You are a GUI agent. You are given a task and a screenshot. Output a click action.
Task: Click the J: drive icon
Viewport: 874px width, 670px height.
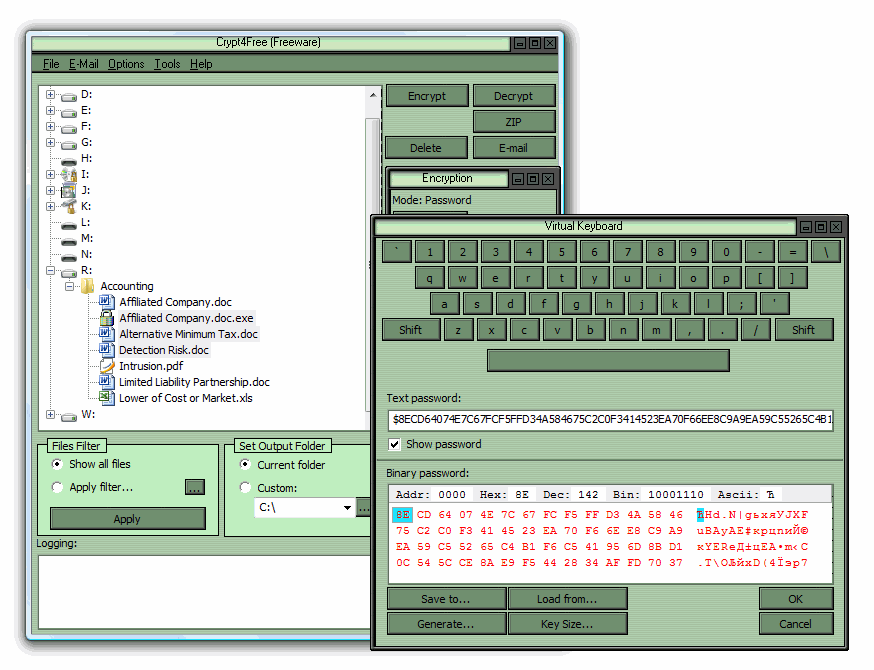click(x=69, y=191)
